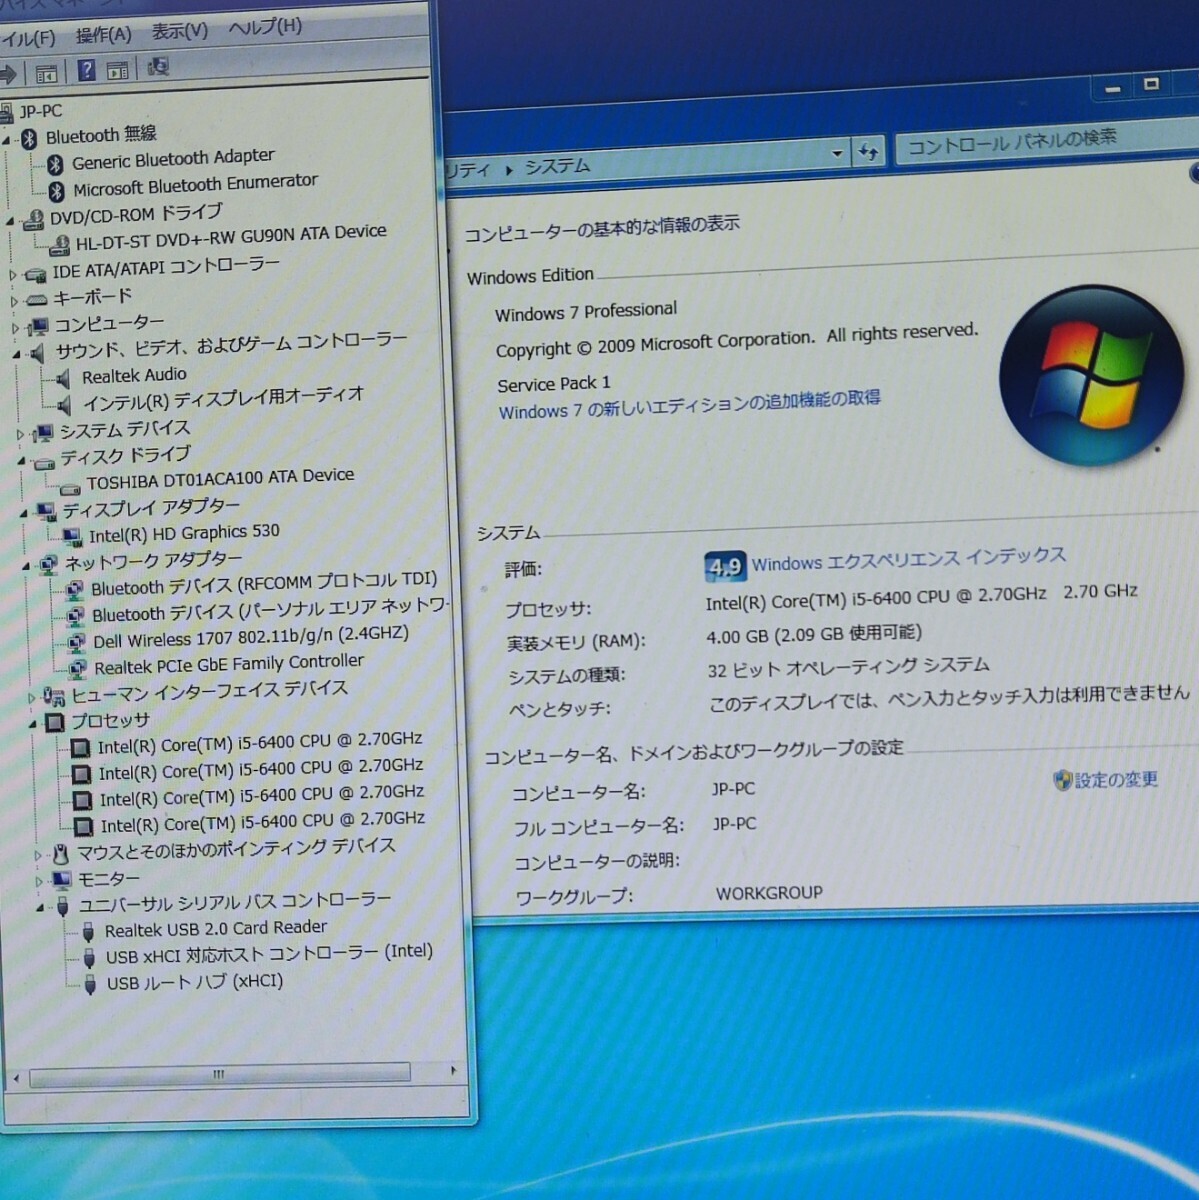Click the properties toolbar icon beside the forward arrow

coord(46,73)
